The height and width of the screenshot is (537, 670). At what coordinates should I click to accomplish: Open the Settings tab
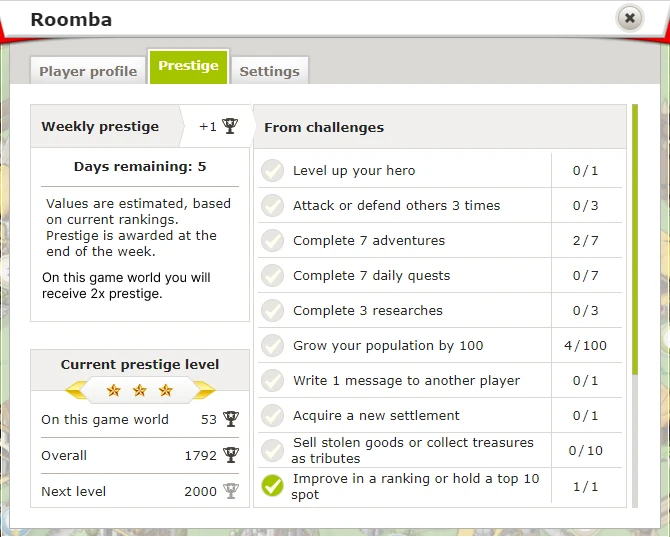tap(269, 71)
